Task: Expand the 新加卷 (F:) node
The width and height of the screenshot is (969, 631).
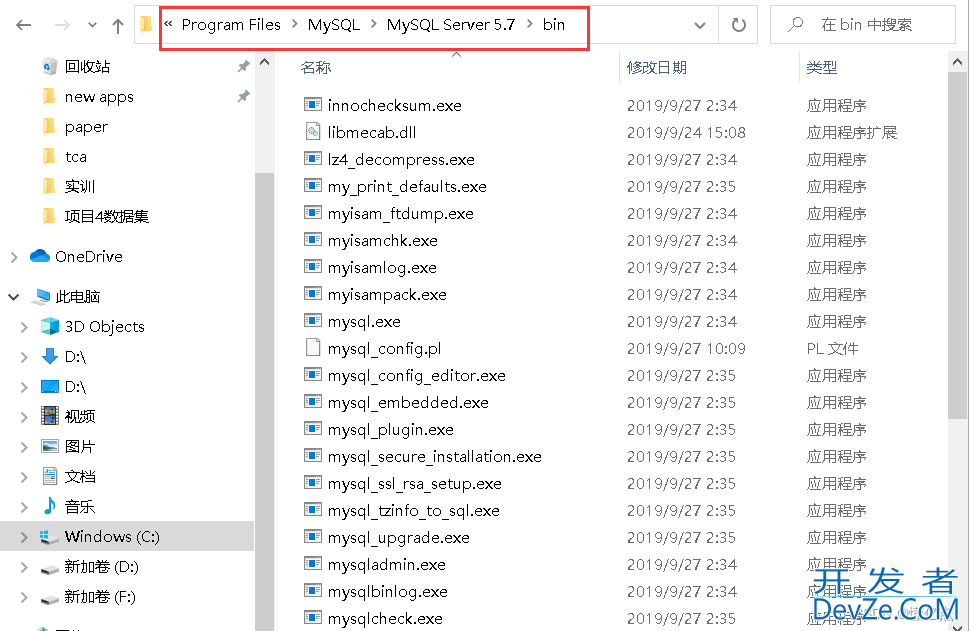Action: [24, 598]
